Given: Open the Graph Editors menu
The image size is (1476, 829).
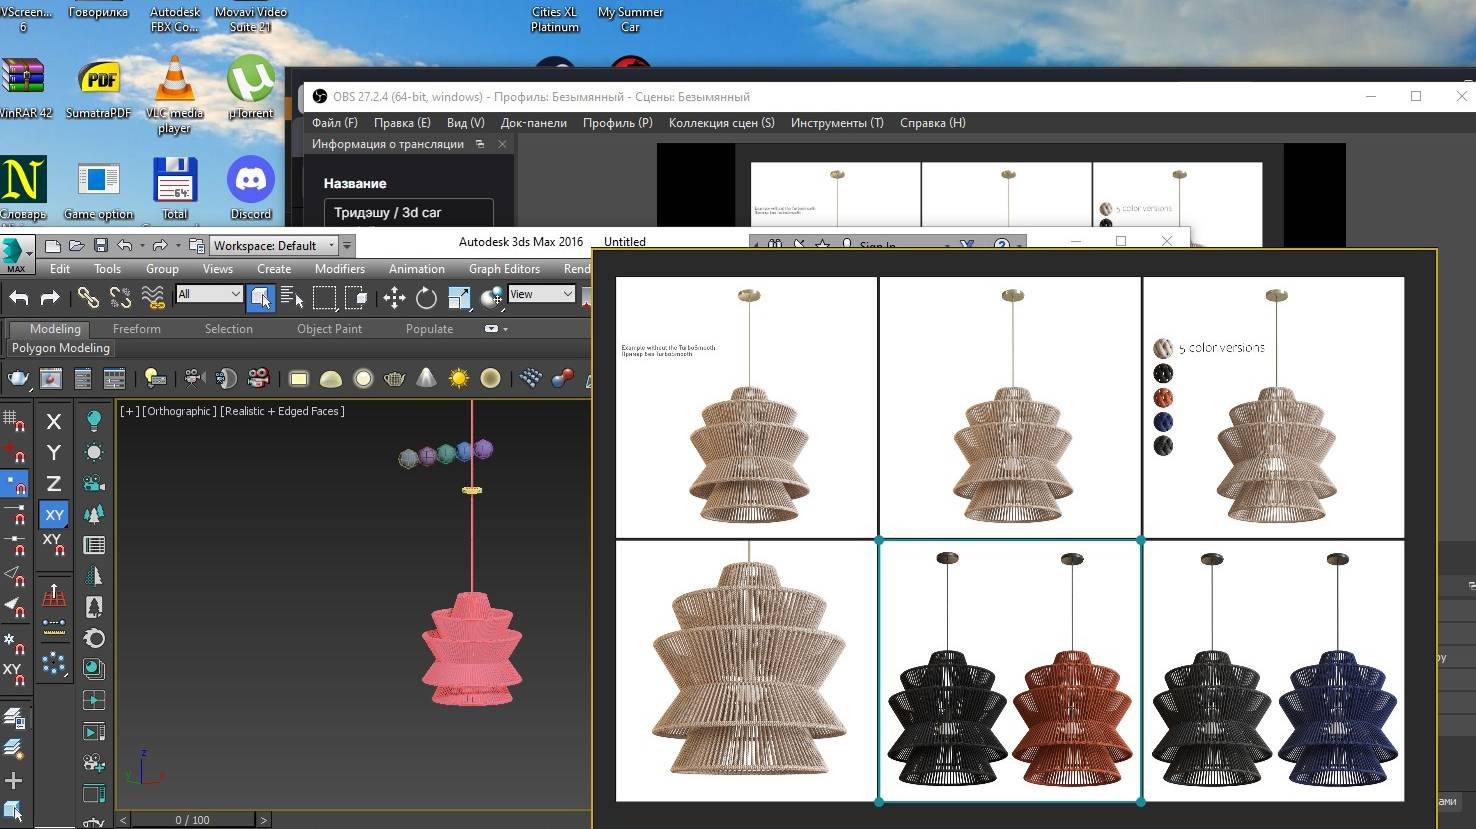Looking at the screenshot, I should [504, 269].
